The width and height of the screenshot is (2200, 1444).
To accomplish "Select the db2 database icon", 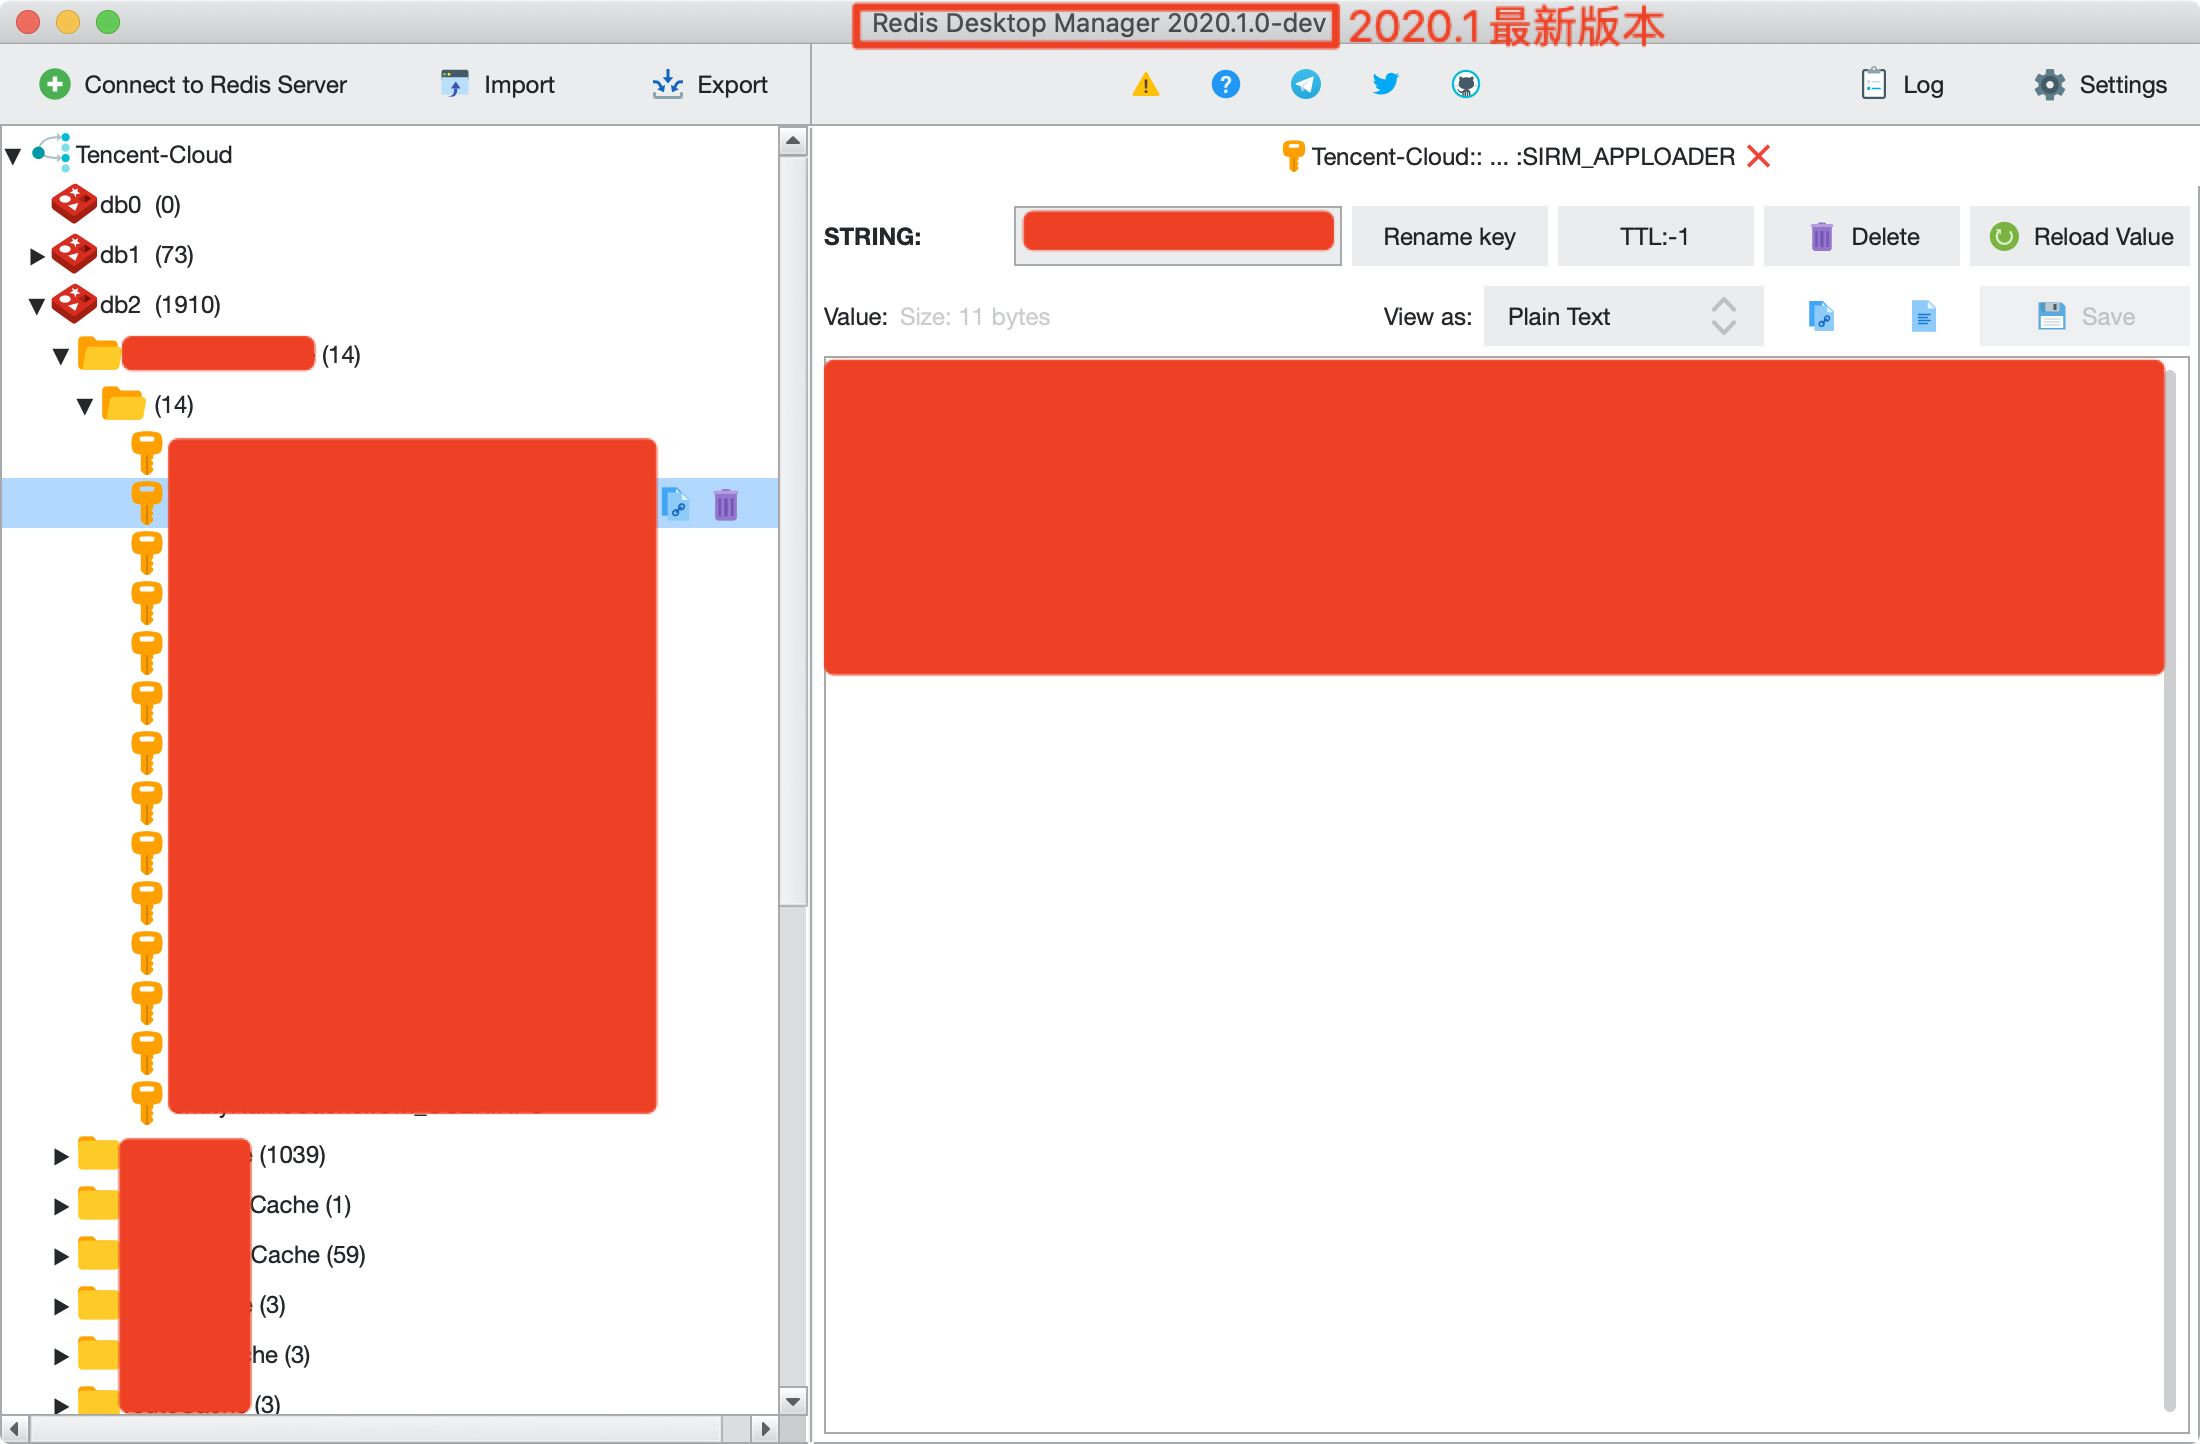I will [x=74, y=304].
